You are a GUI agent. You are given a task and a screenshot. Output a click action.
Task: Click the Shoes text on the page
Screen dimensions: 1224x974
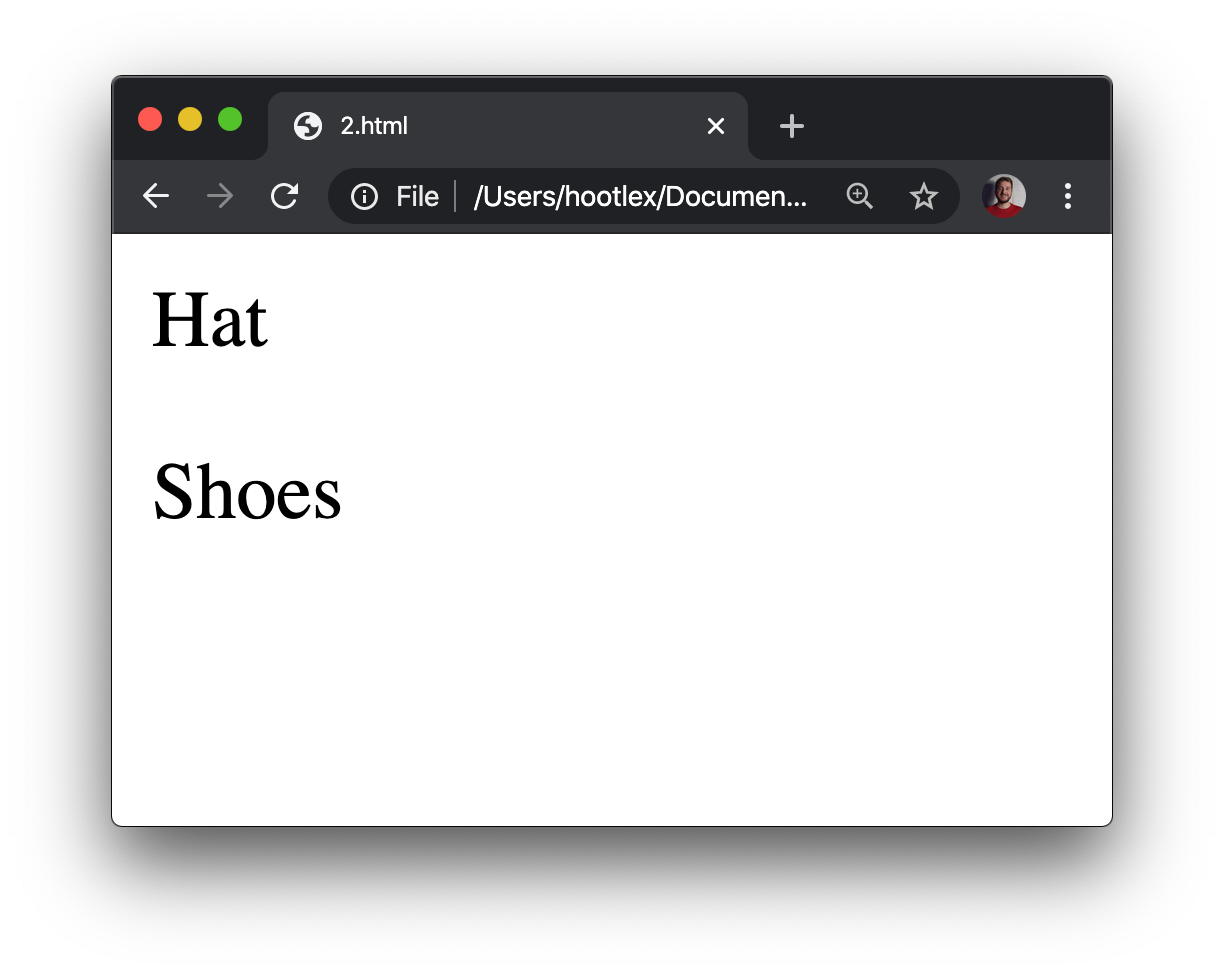tap(247, 492)
